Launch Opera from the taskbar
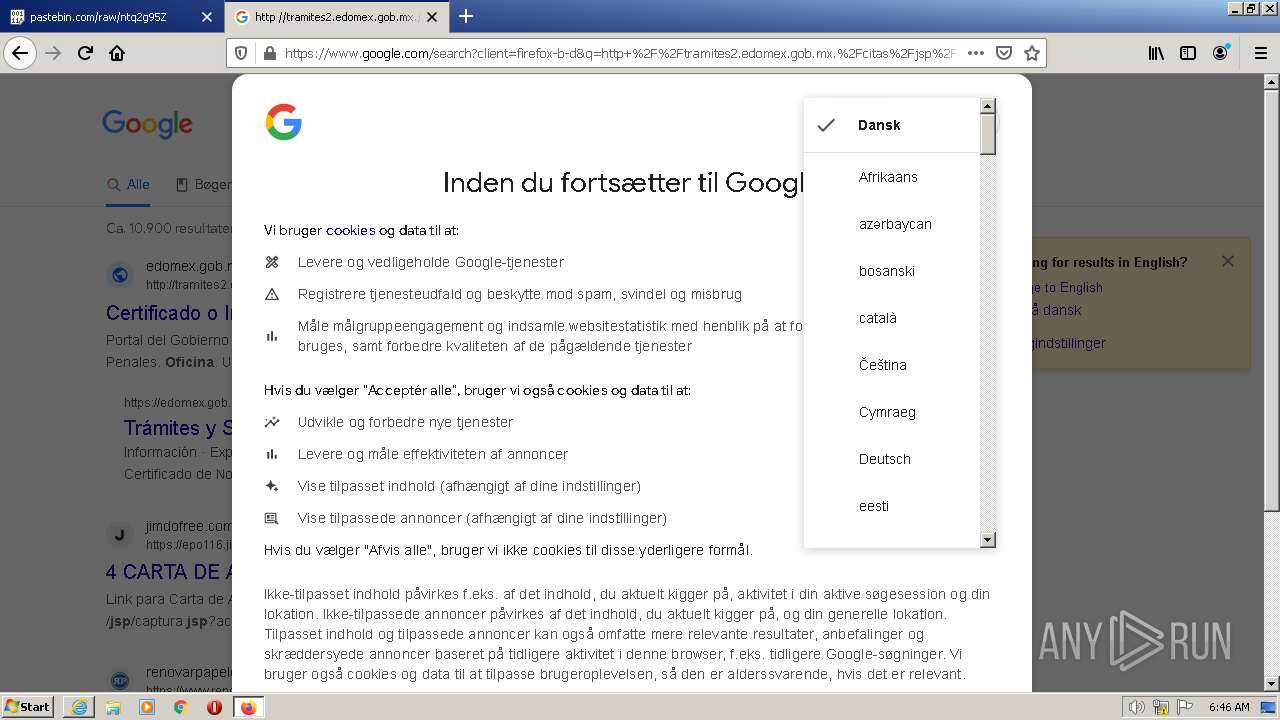The height and width of the screenshot is (720, 1280). (x=214, y=707)
